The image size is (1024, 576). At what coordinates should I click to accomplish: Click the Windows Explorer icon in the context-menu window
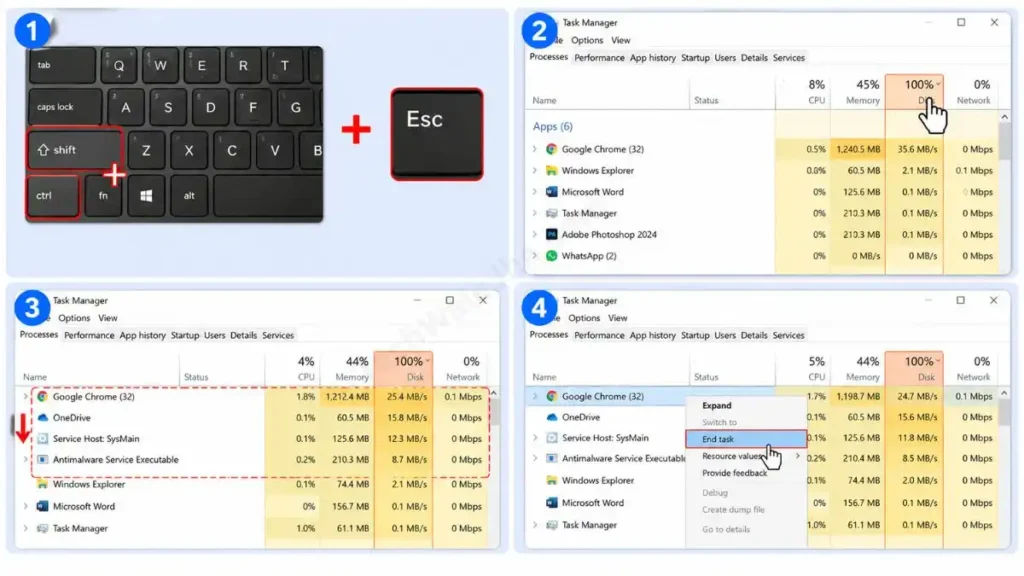(551, 480)
